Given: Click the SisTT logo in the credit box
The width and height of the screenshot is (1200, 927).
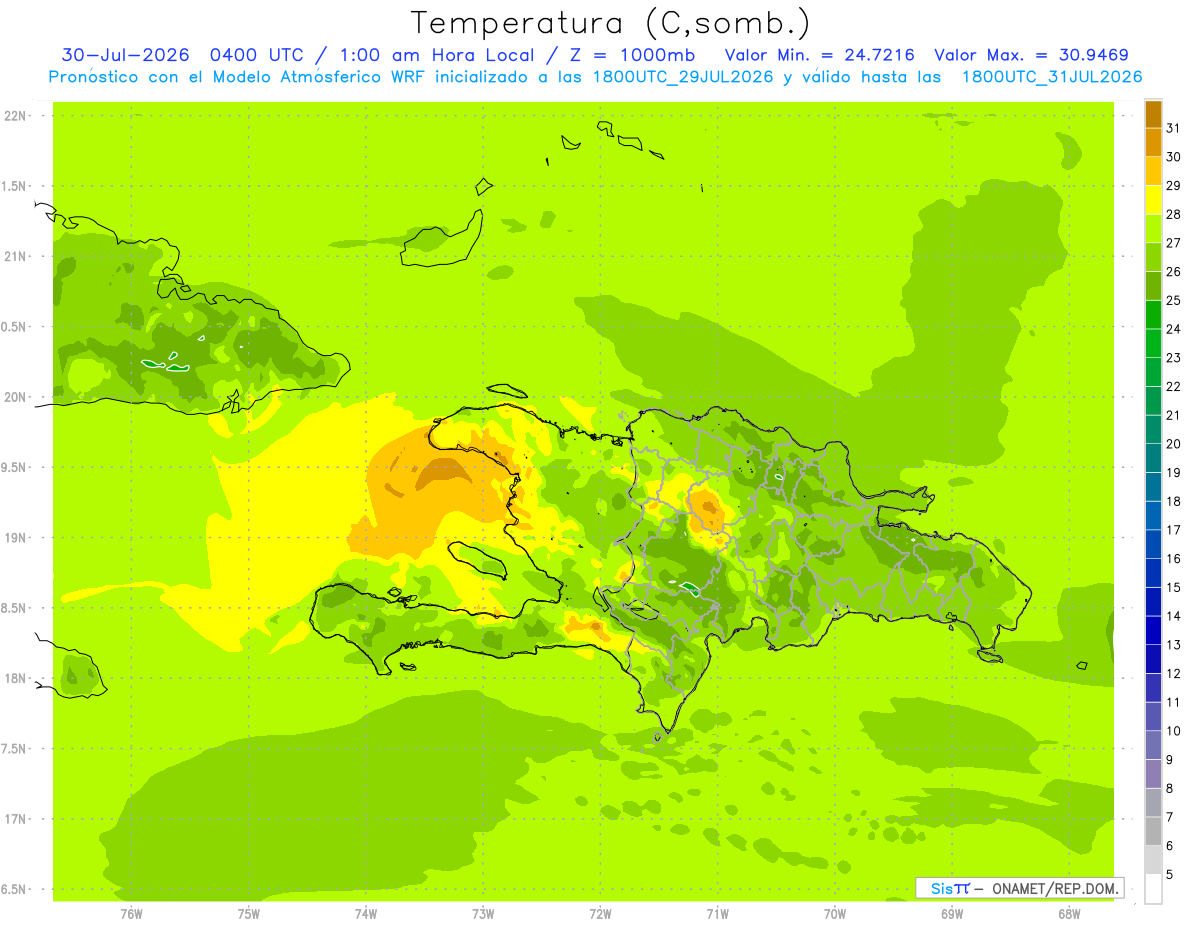Looking at the screenshot, I should (x=950, y=888).
